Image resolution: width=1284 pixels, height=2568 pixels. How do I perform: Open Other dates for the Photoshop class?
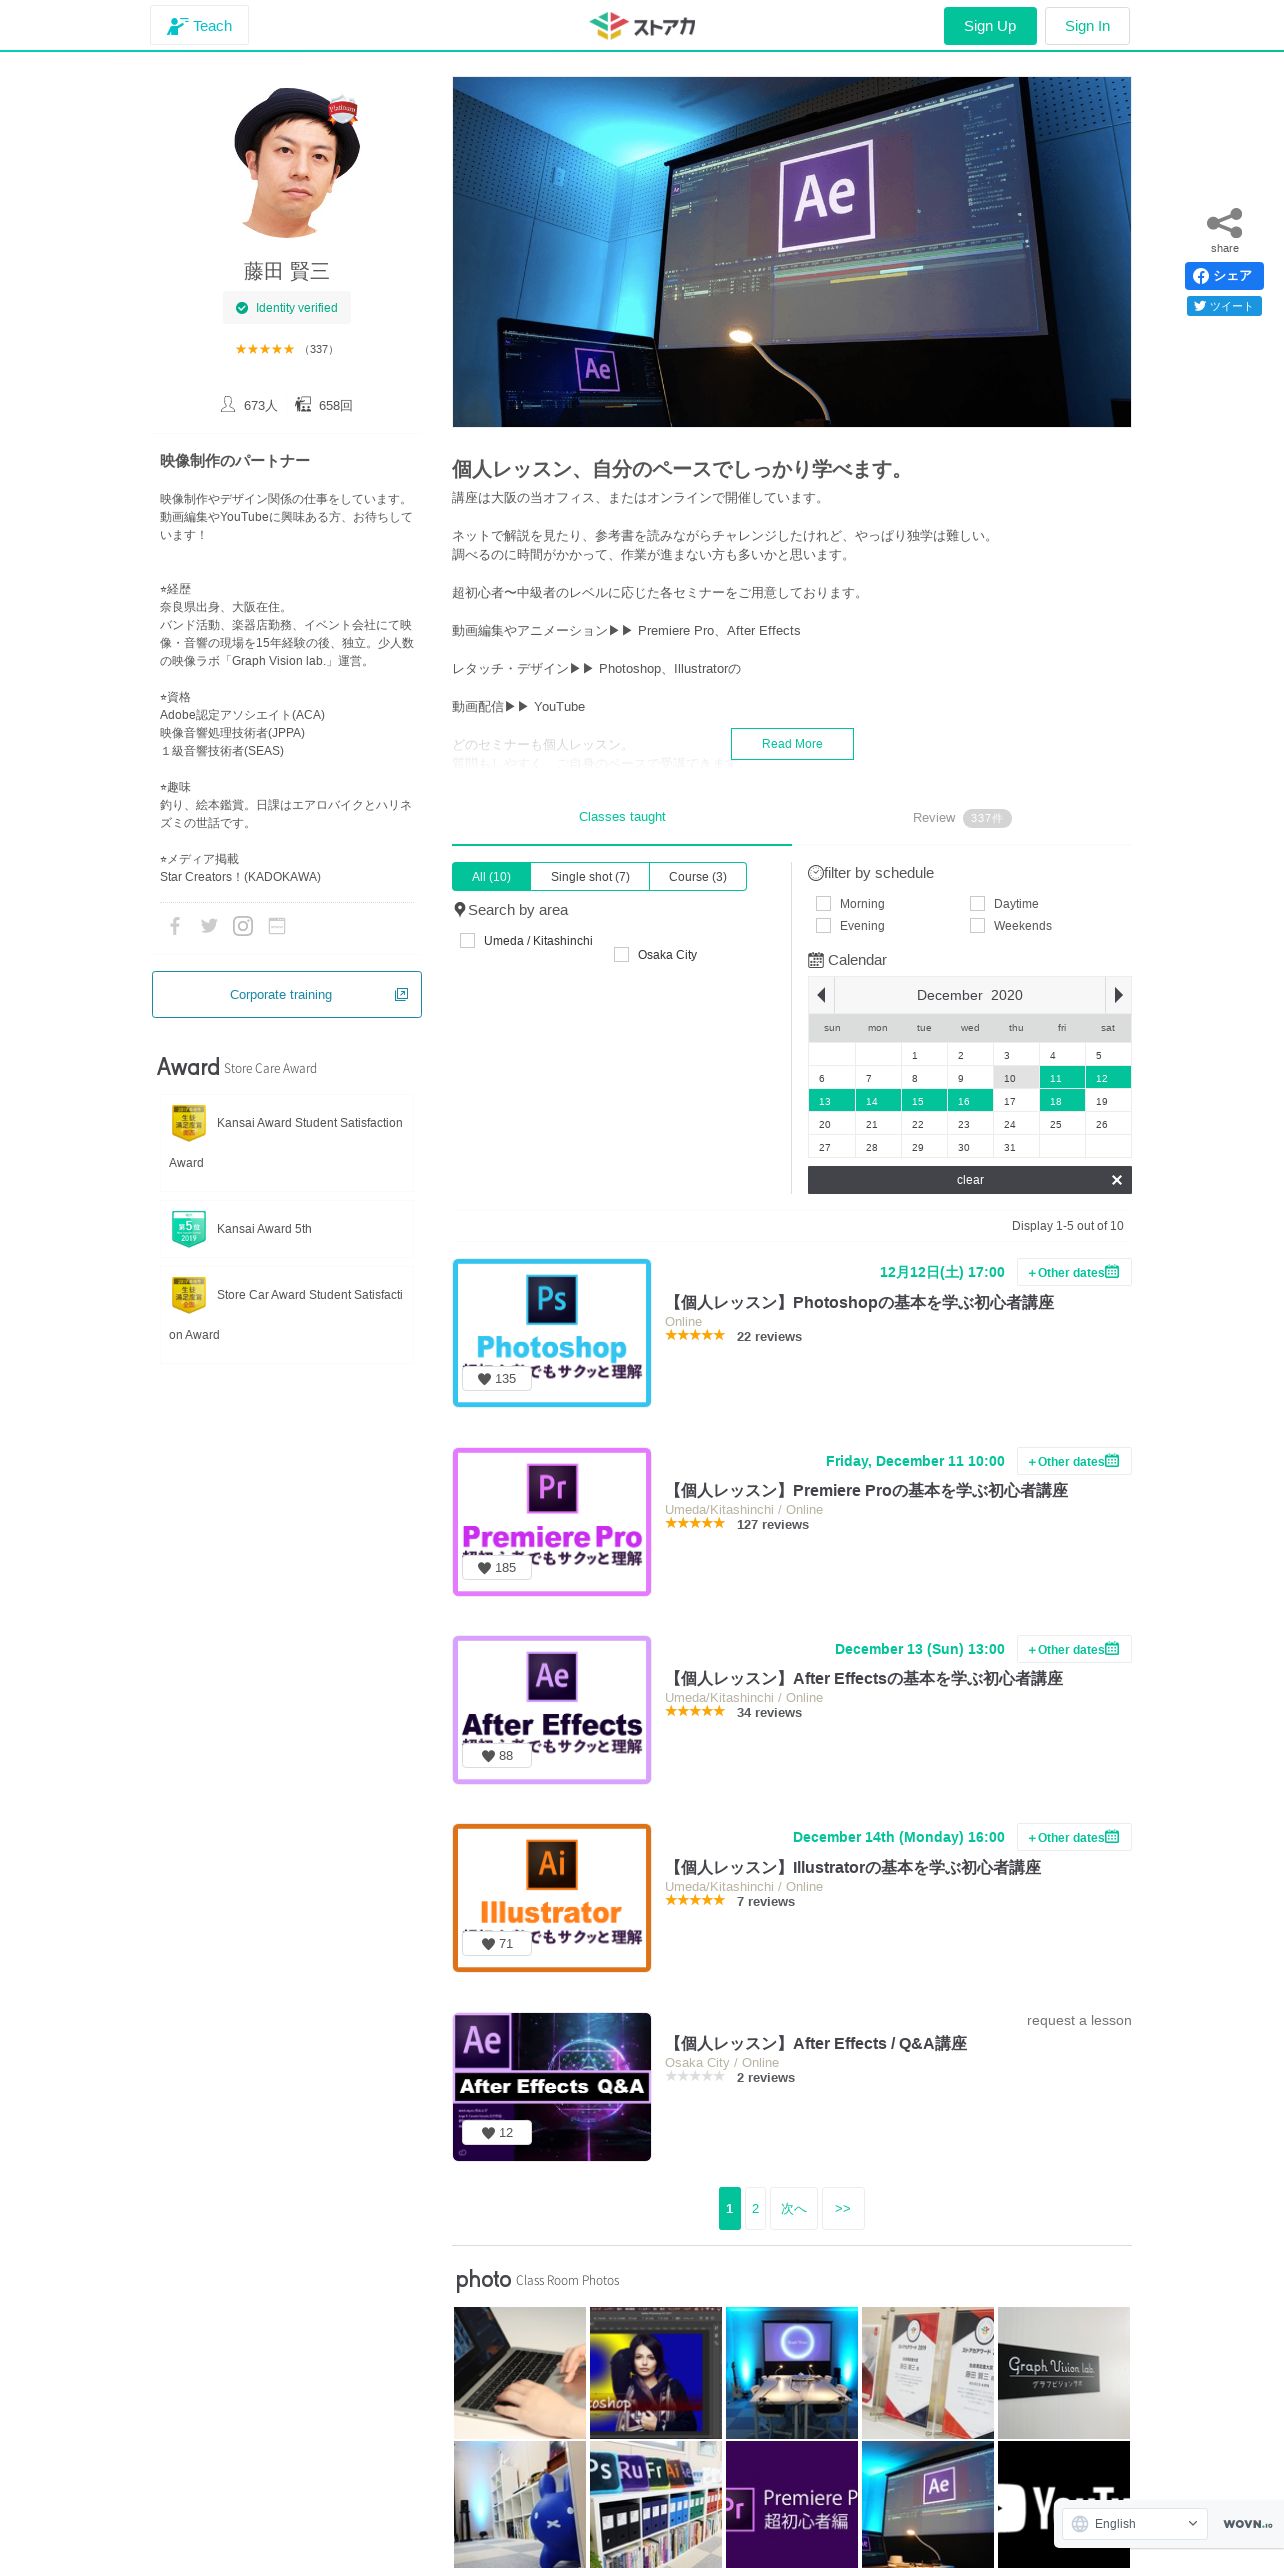click(x=1074, y=1273)
